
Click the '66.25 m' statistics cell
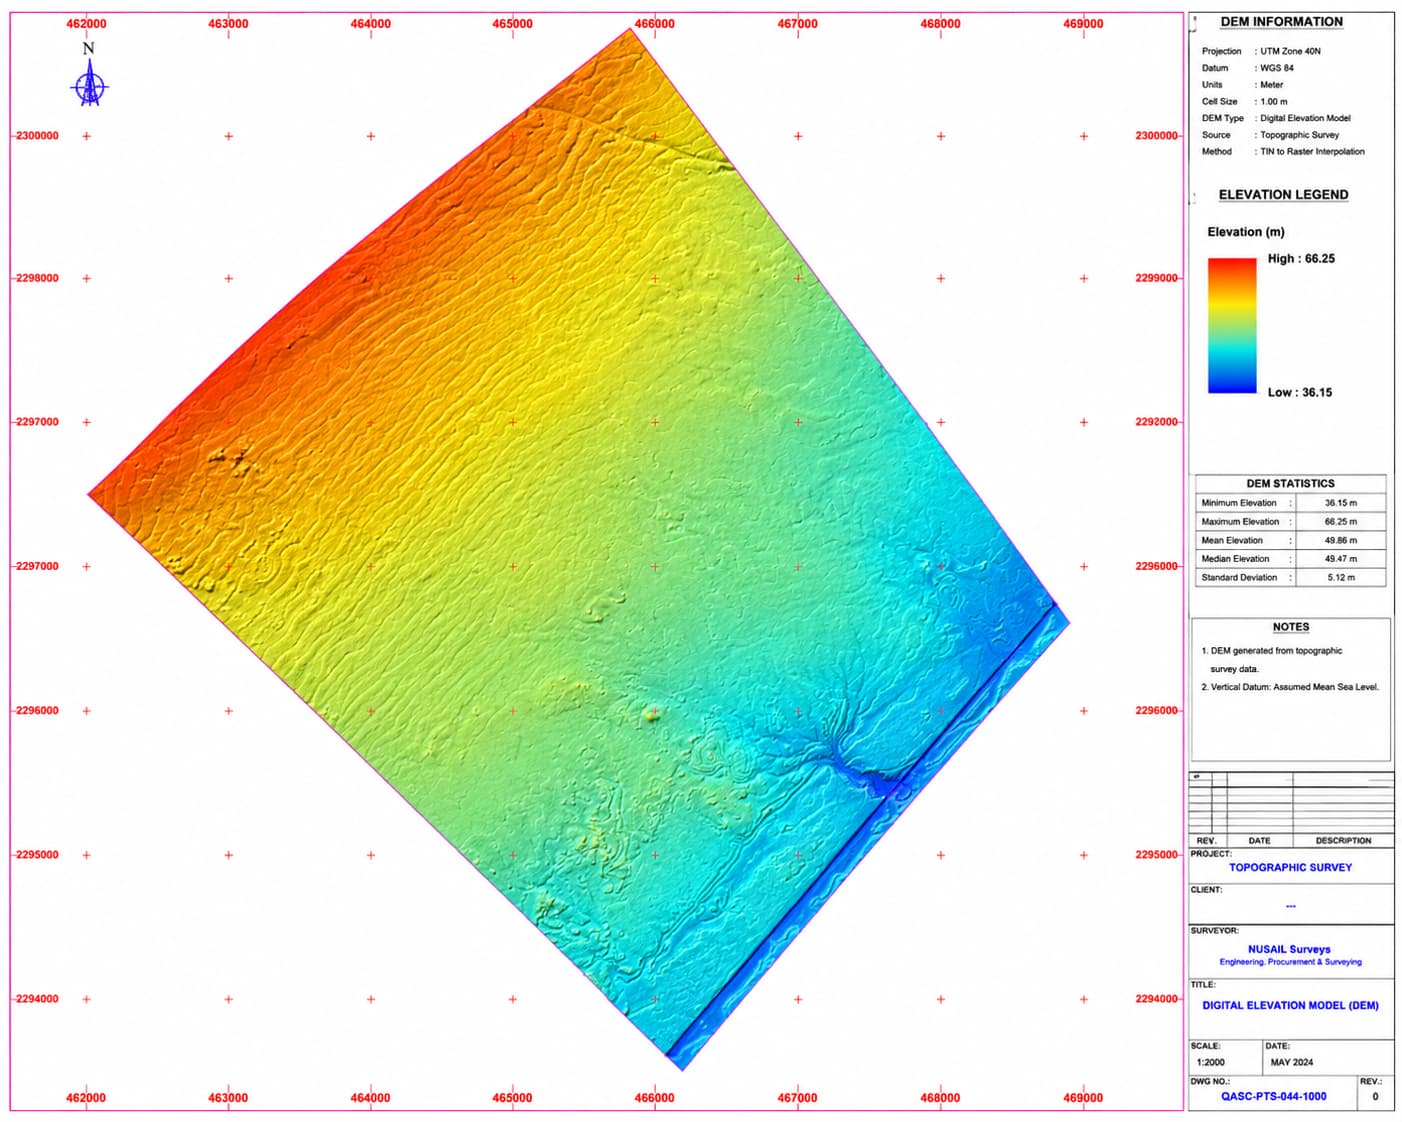coord(1341,522)
